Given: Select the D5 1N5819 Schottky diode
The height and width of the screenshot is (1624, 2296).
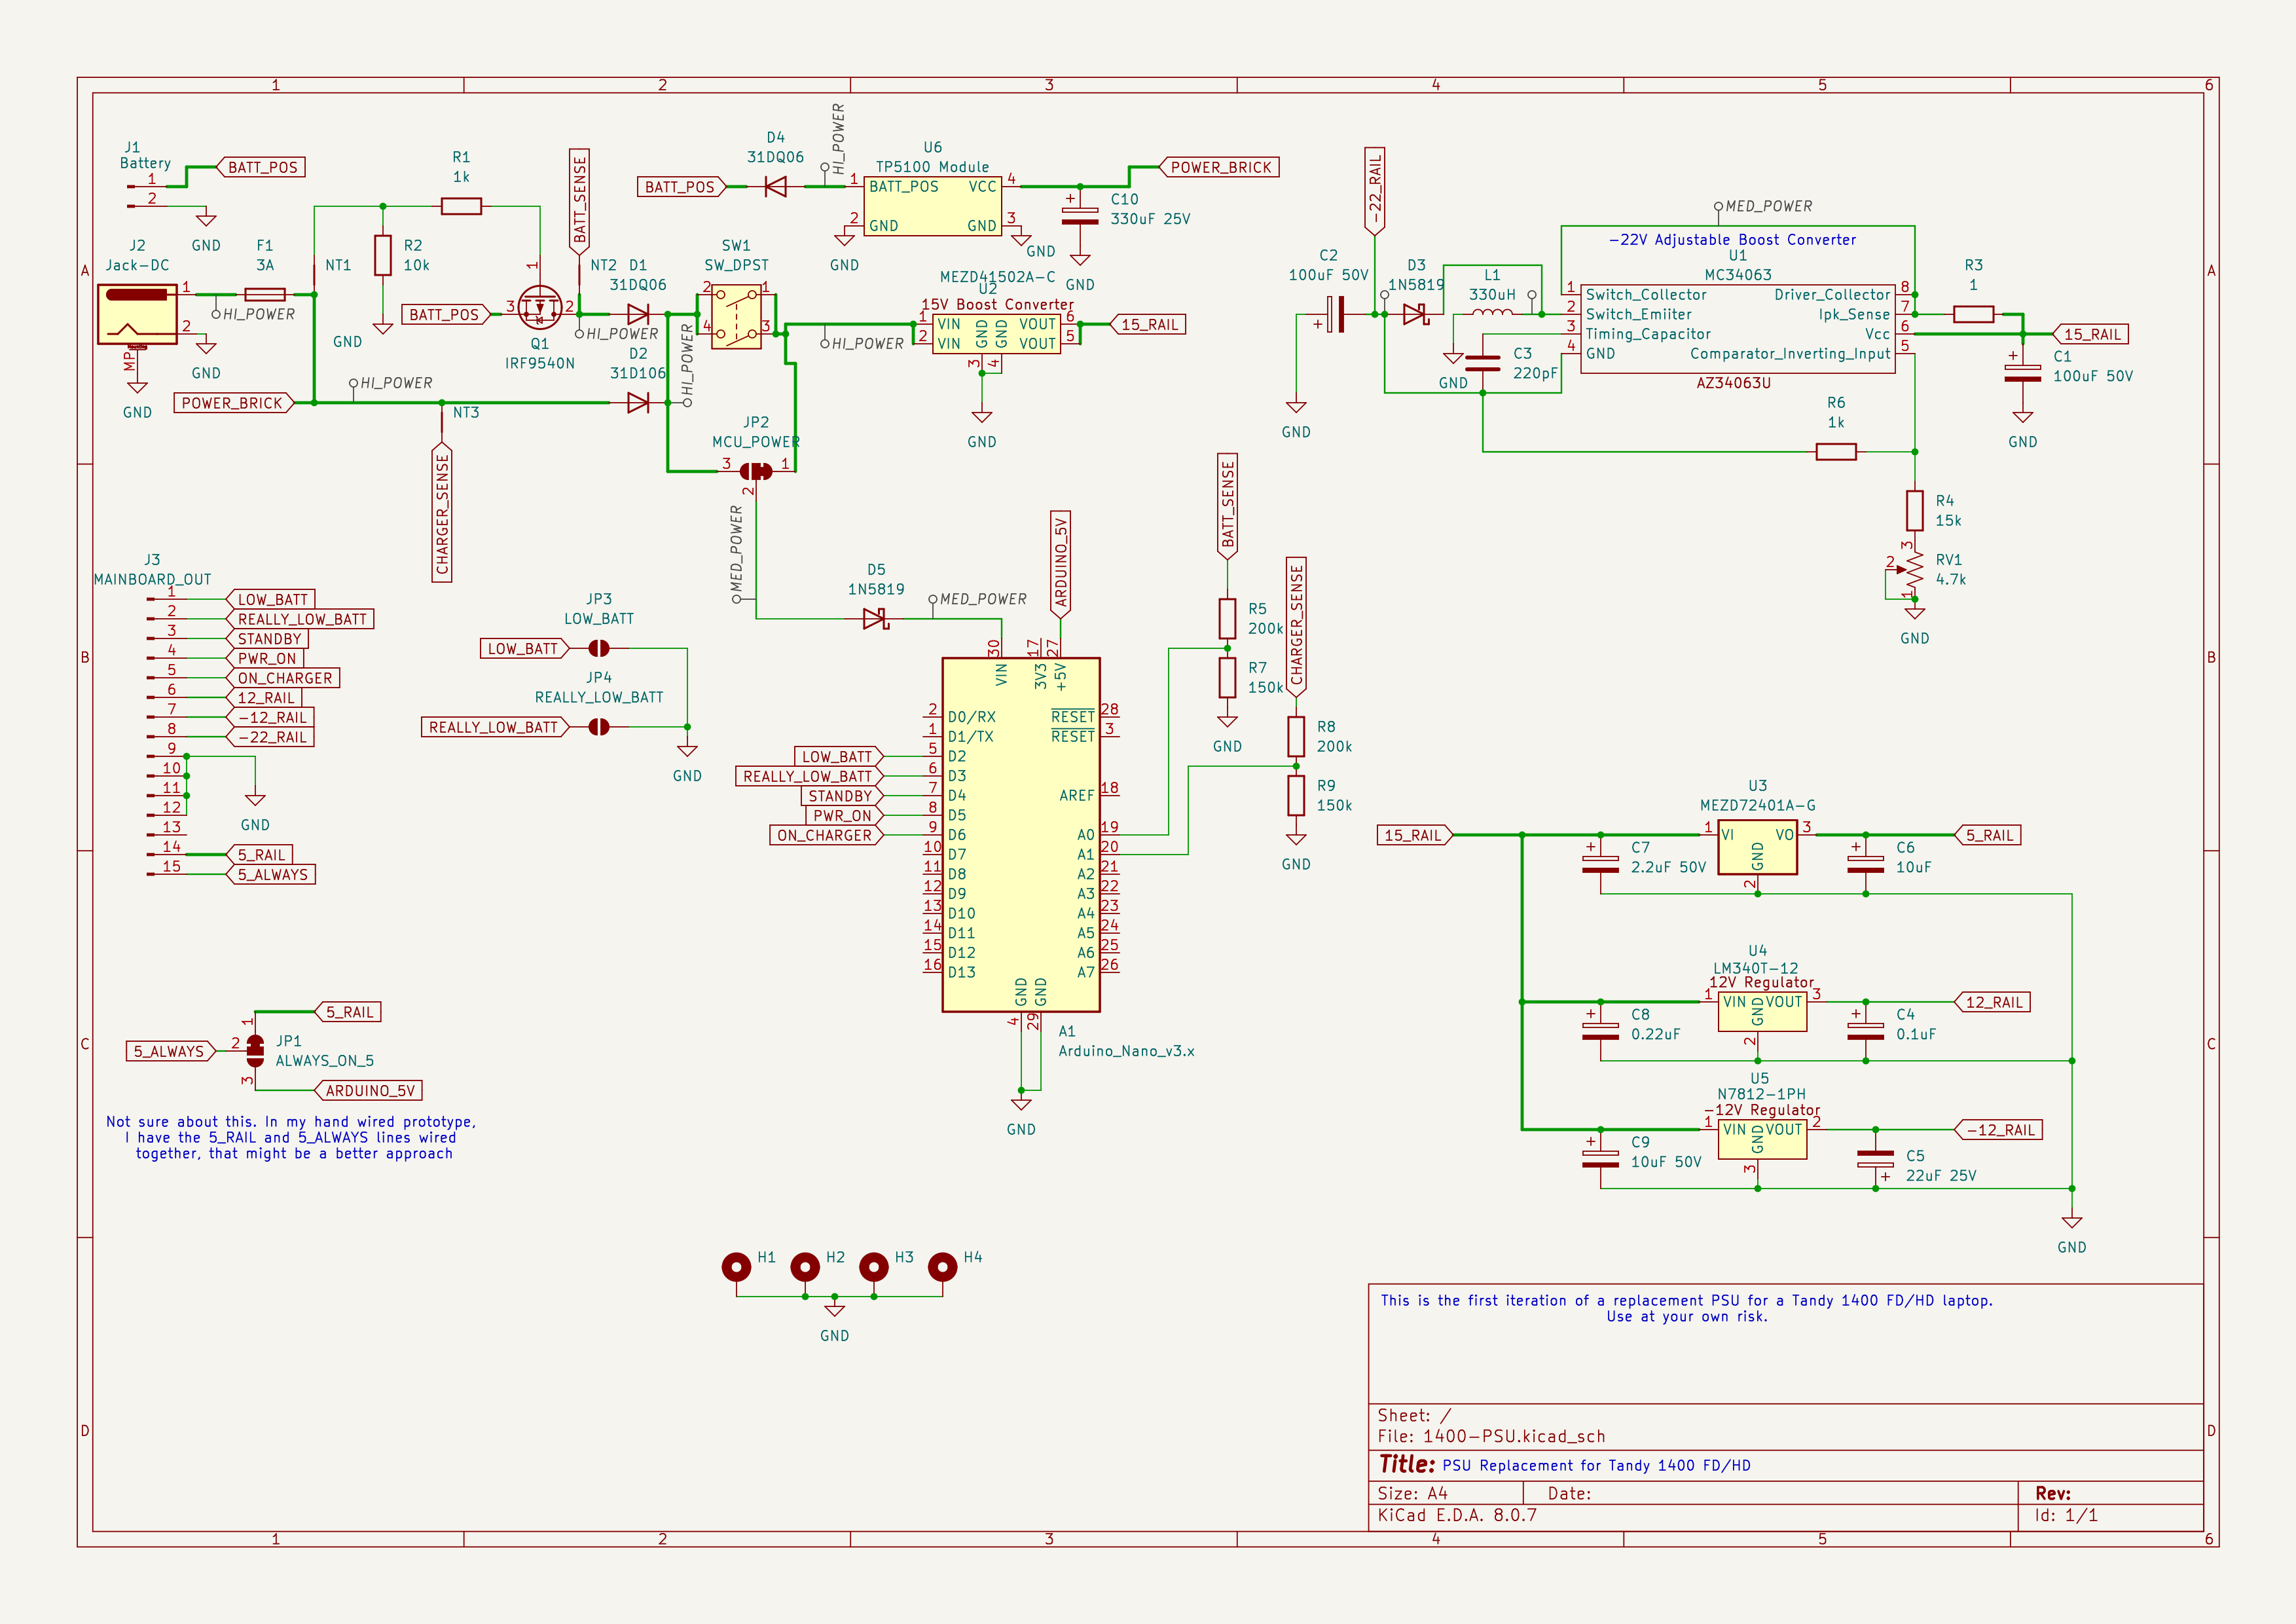Looking at the screenshot, I should point(876,619).
